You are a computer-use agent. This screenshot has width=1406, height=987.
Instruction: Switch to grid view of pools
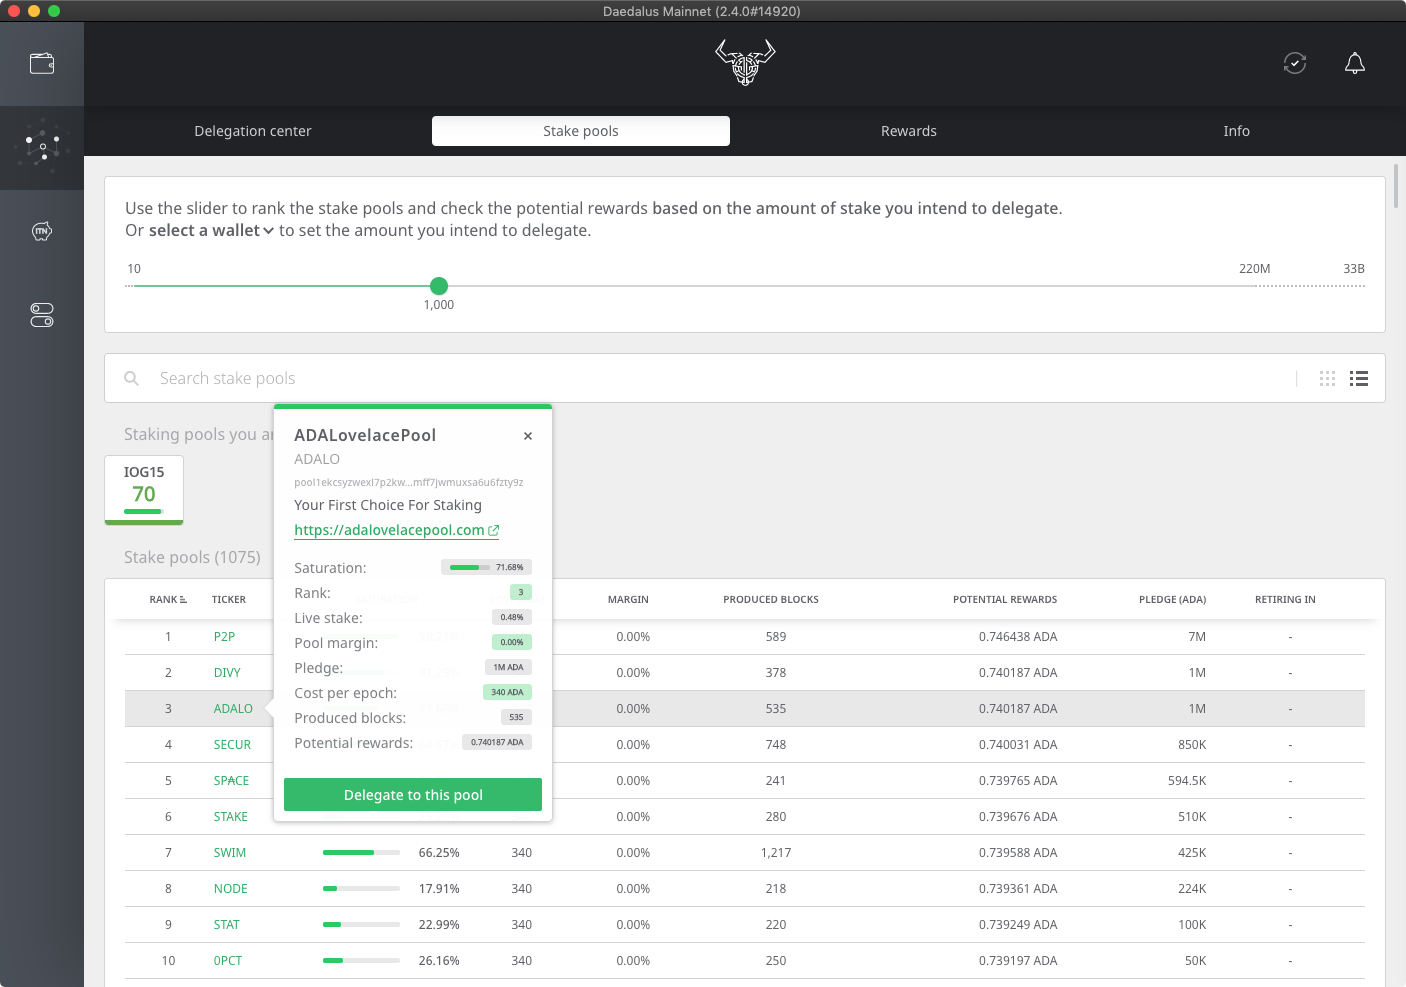click(1327, 378)
